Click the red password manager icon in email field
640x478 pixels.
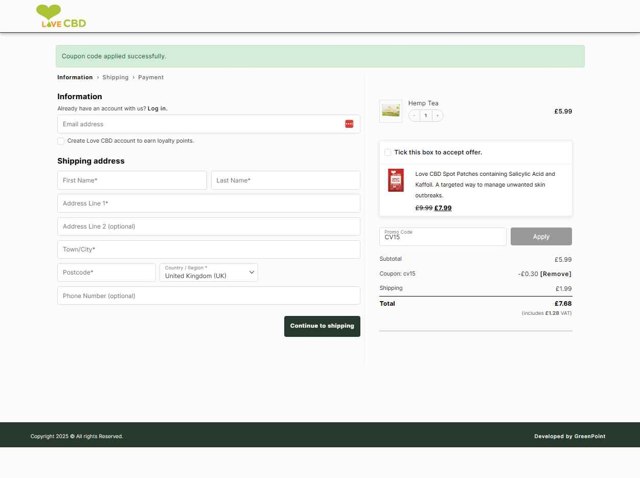(349, 124)
